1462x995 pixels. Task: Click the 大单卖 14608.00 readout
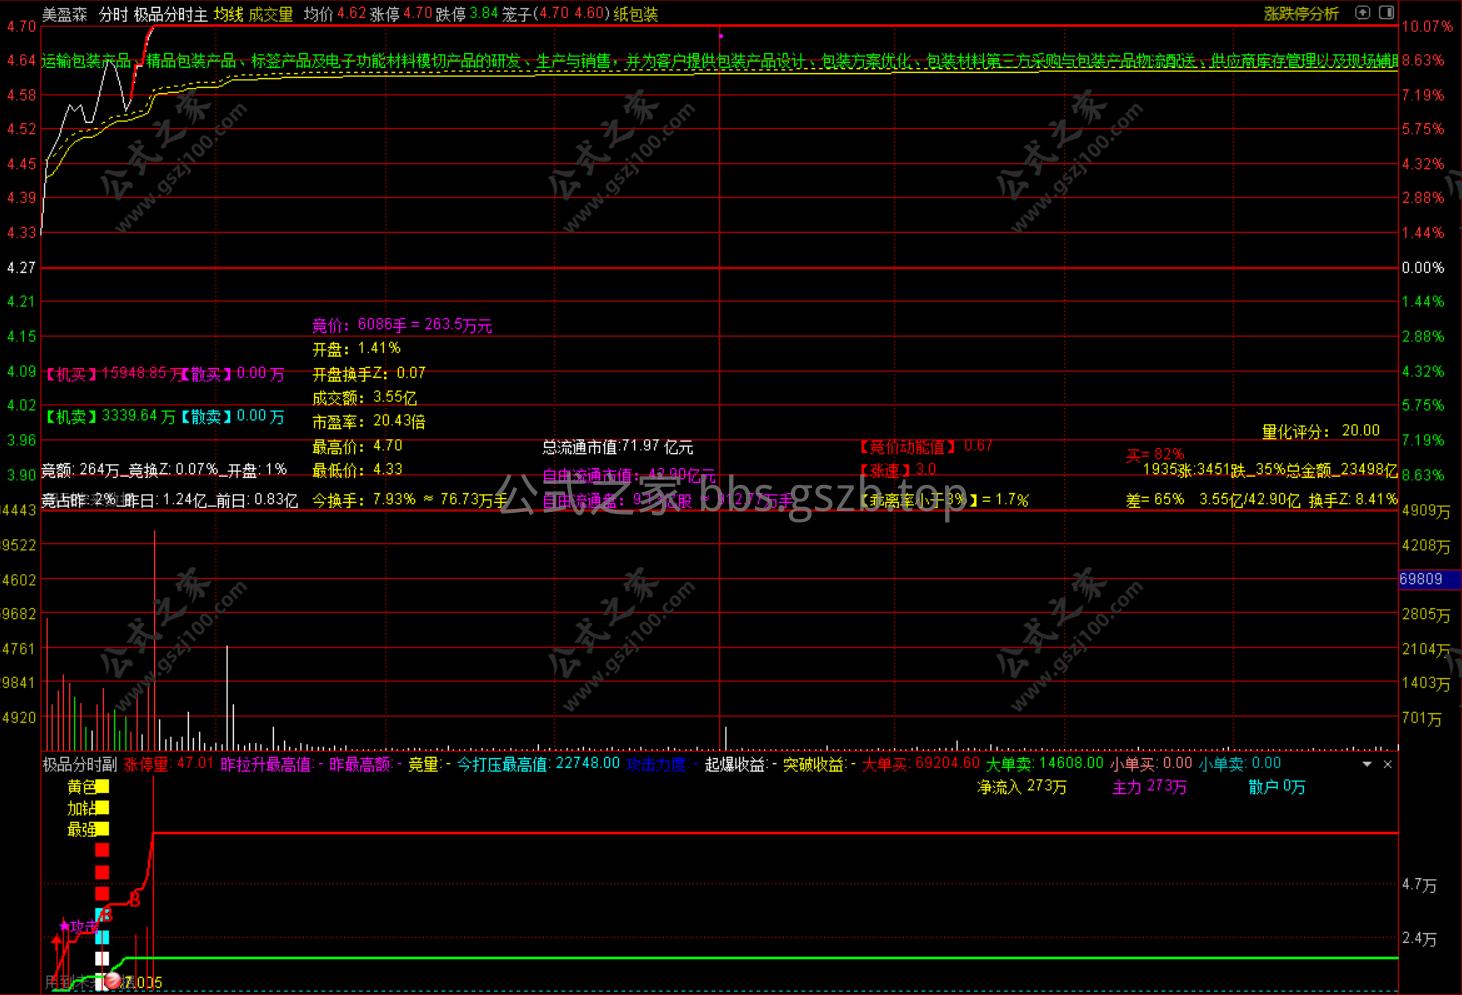pos(1045,764)
